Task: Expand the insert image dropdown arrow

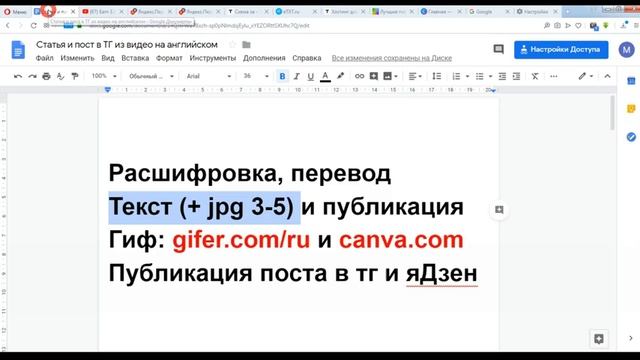Action: coord(396,76)
